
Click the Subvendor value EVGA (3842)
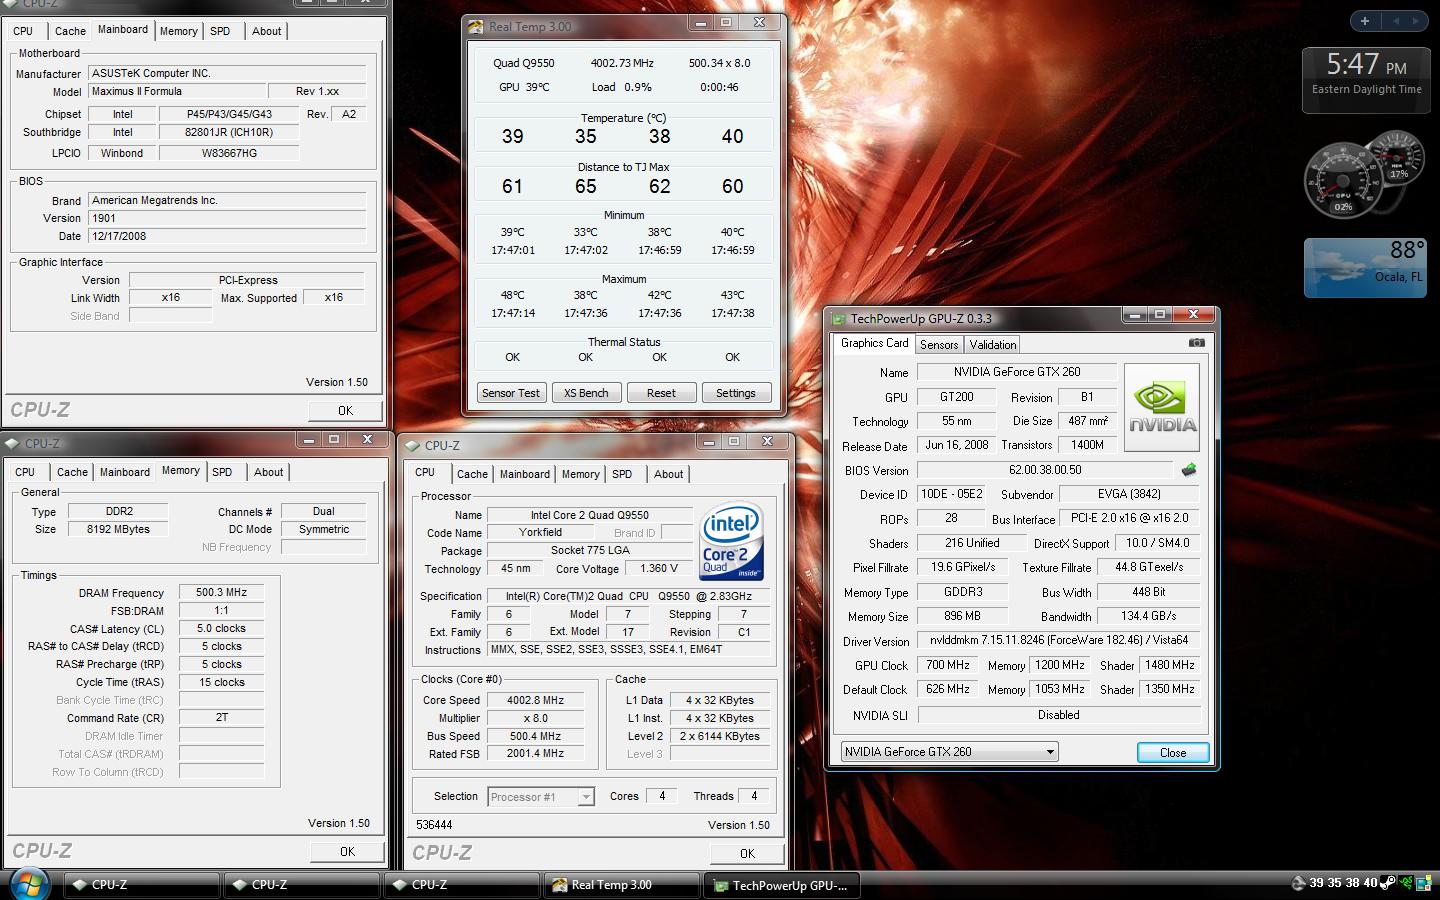coord(1129,494)
